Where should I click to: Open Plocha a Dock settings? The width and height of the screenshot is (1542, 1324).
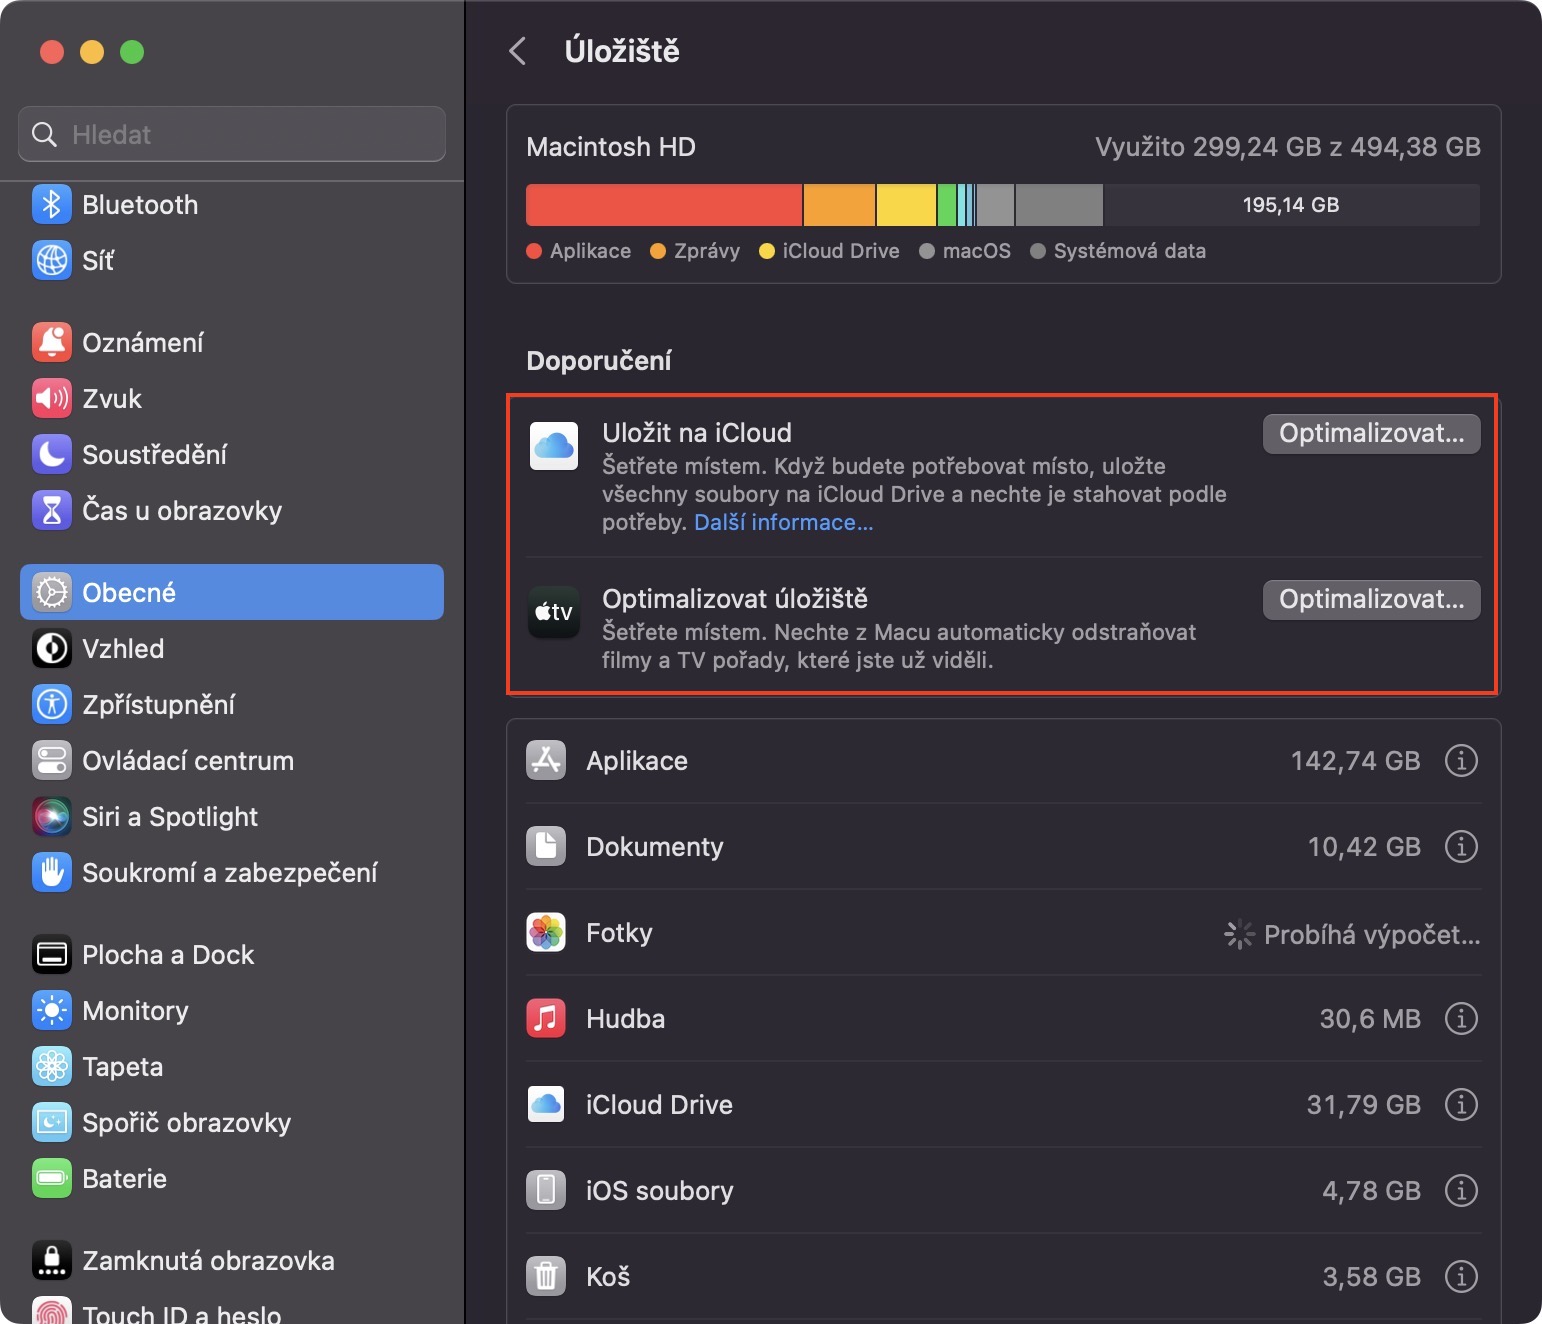click(167, 955)
